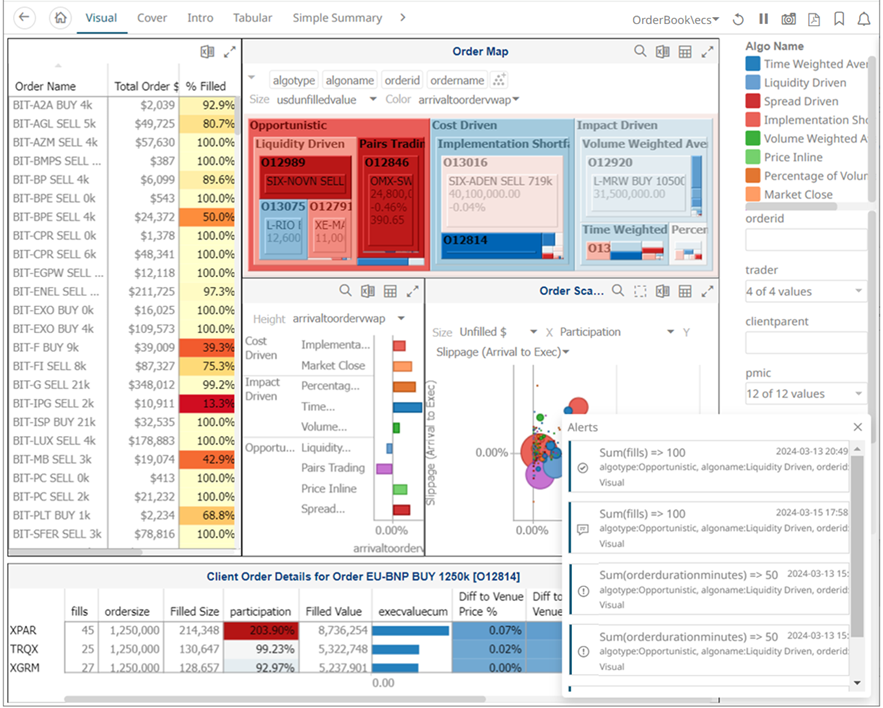
Task: Open the OrderBook\ecs workbook dropdown
Action: 676,19
